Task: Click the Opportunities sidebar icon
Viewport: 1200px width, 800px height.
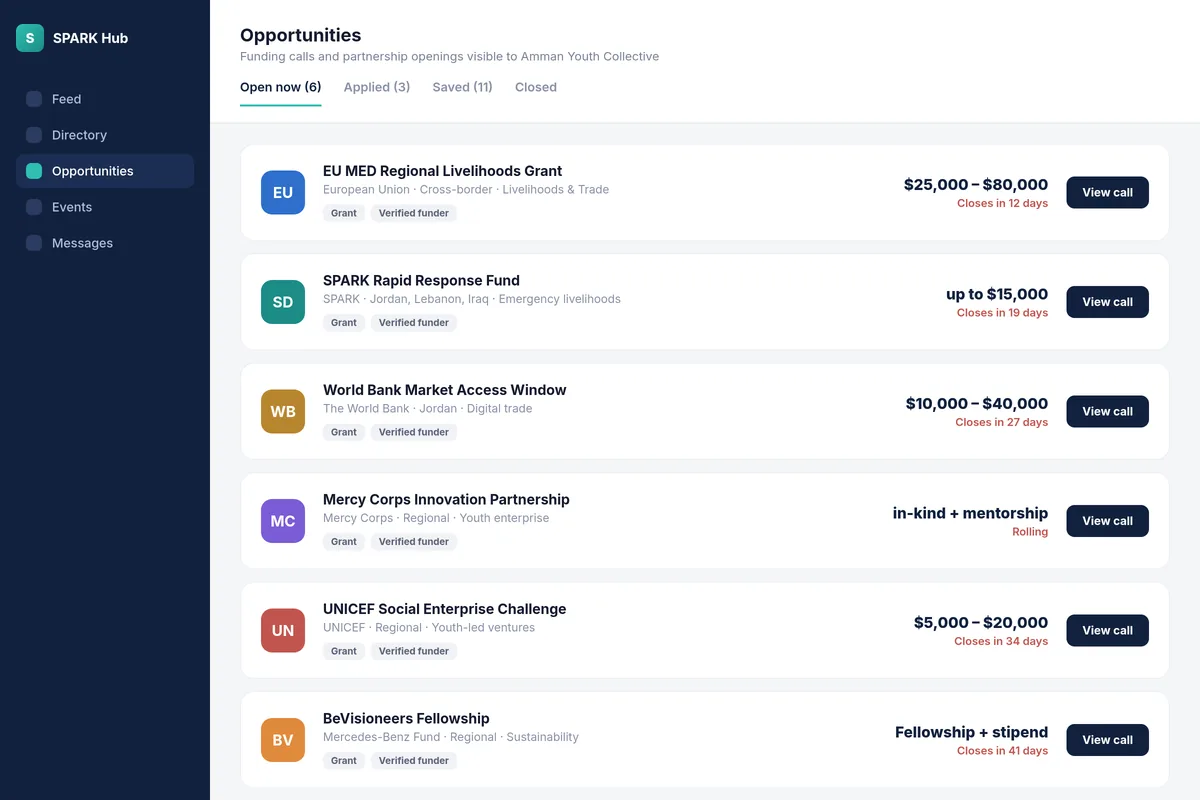Action: 34,171
